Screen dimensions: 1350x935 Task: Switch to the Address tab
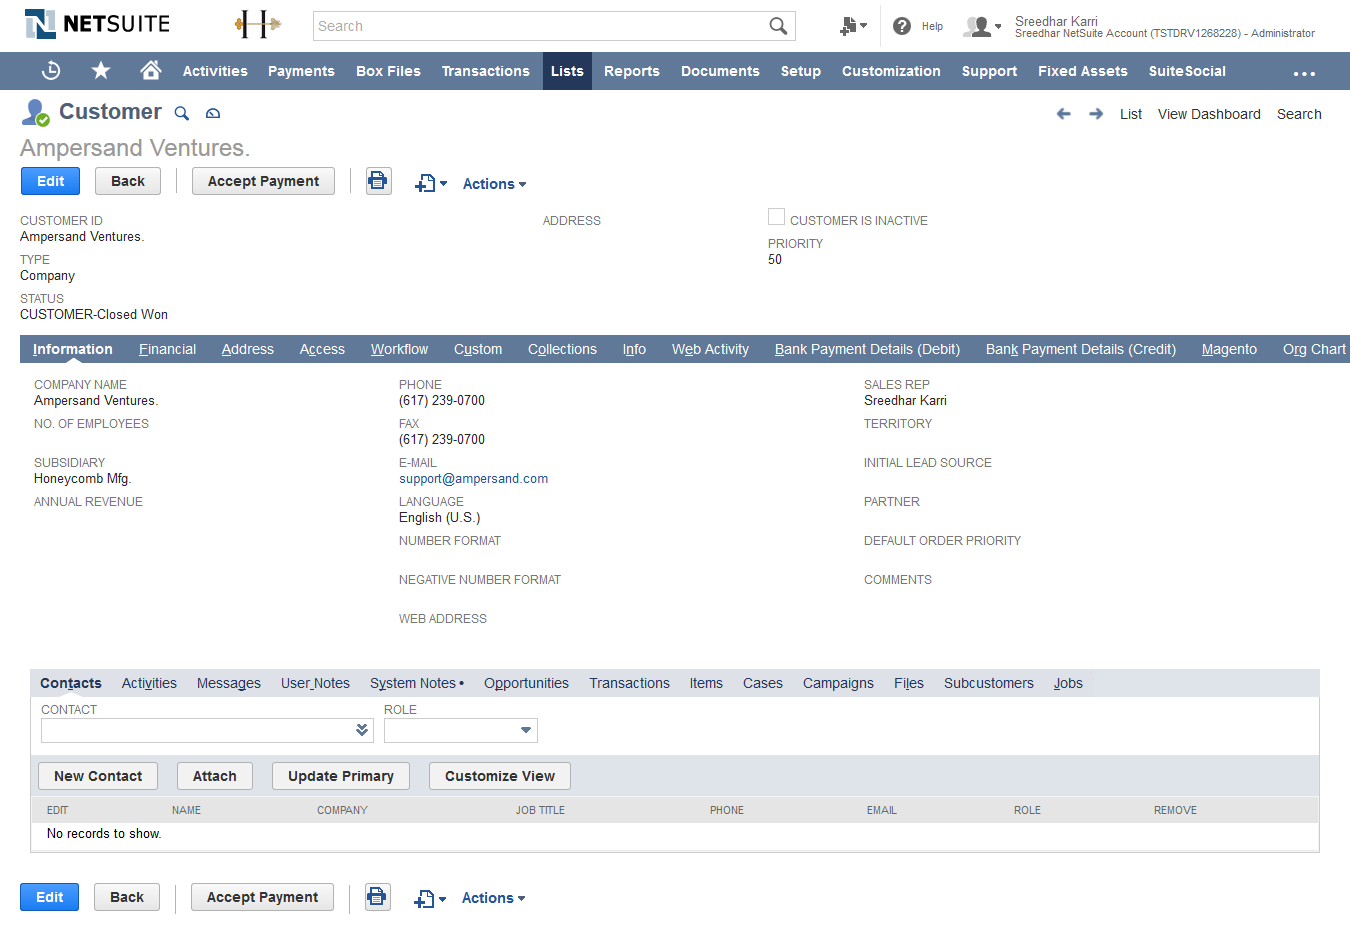pos(248,349)
